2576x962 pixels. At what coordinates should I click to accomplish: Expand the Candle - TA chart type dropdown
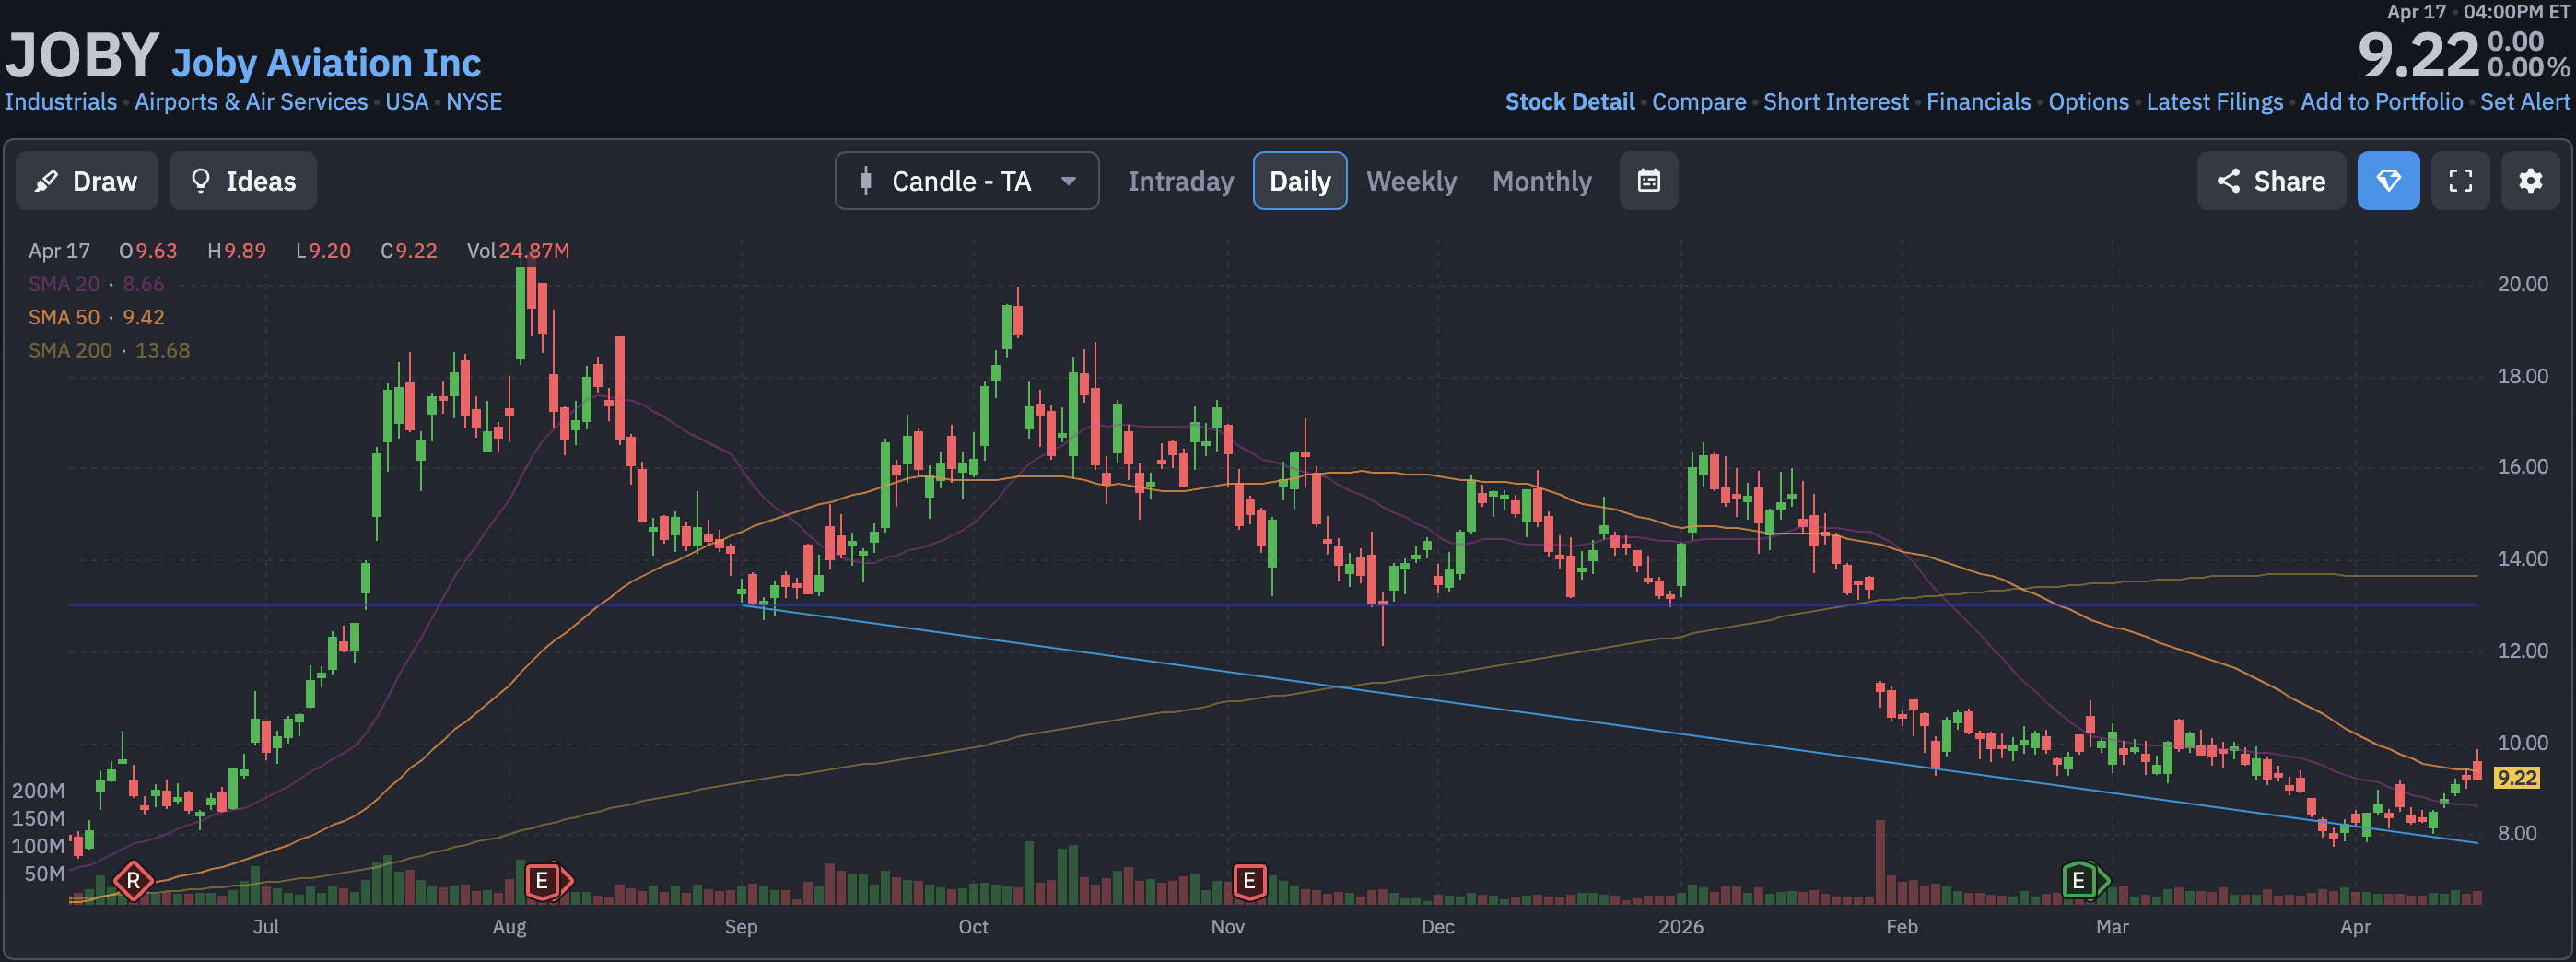[x=967, y=181]
